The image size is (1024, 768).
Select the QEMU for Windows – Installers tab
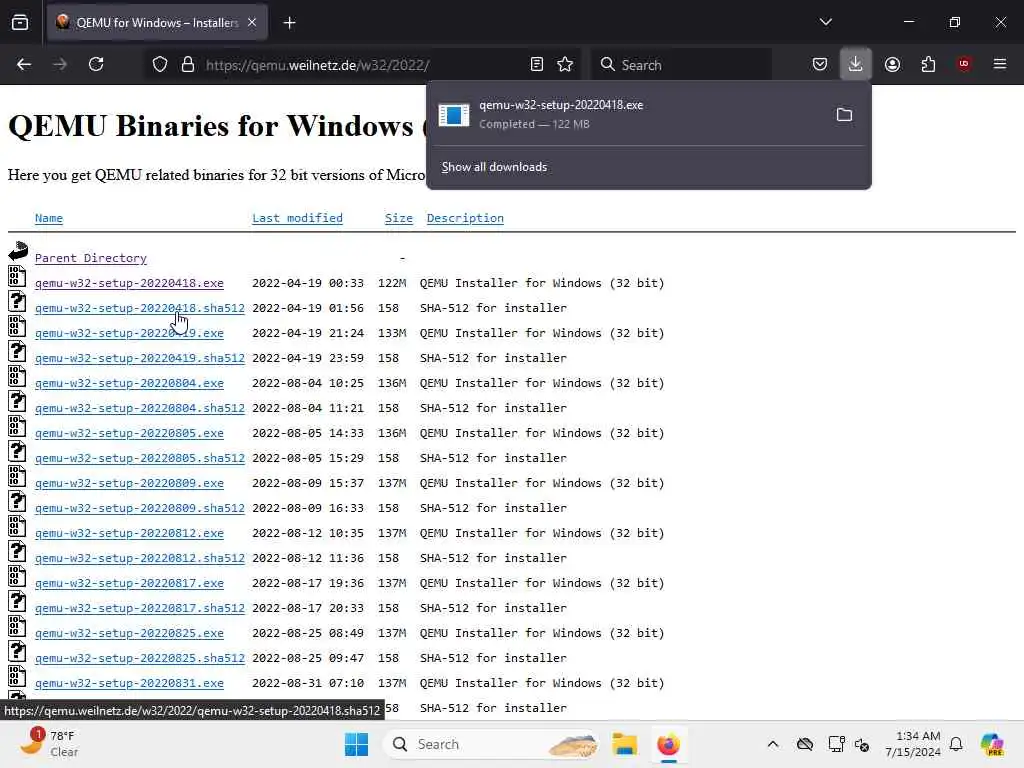[x=157, y=22]
